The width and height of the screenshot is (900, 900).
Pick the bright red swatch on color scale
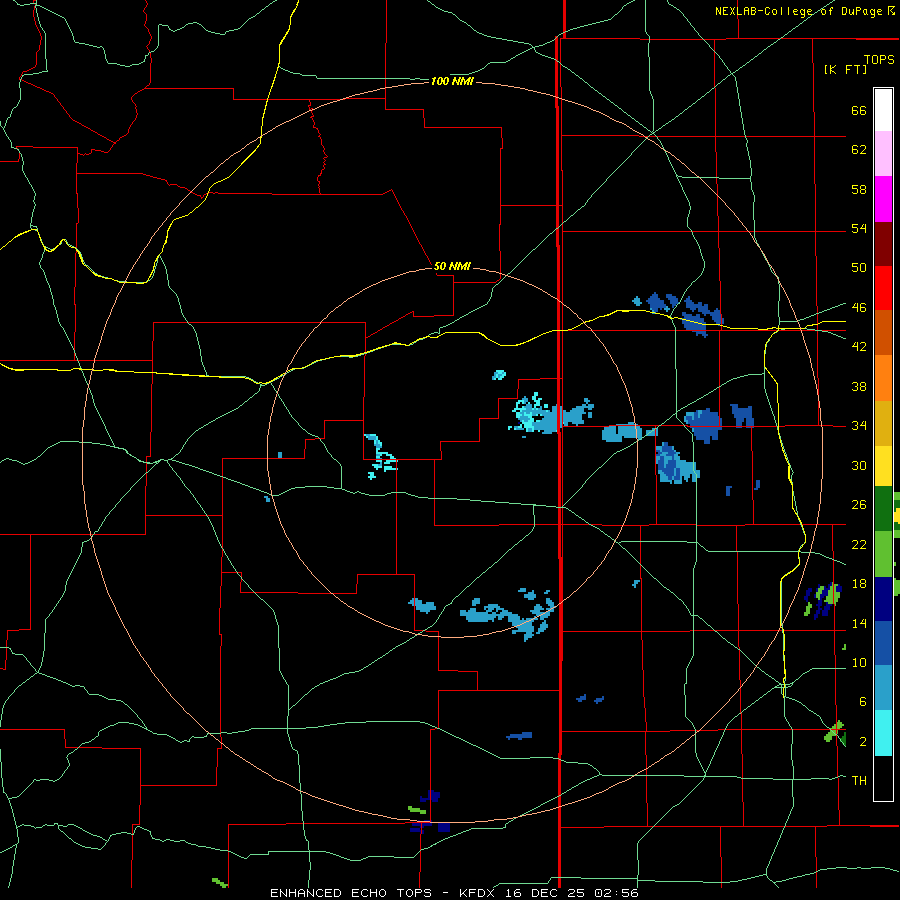point(883,288)
